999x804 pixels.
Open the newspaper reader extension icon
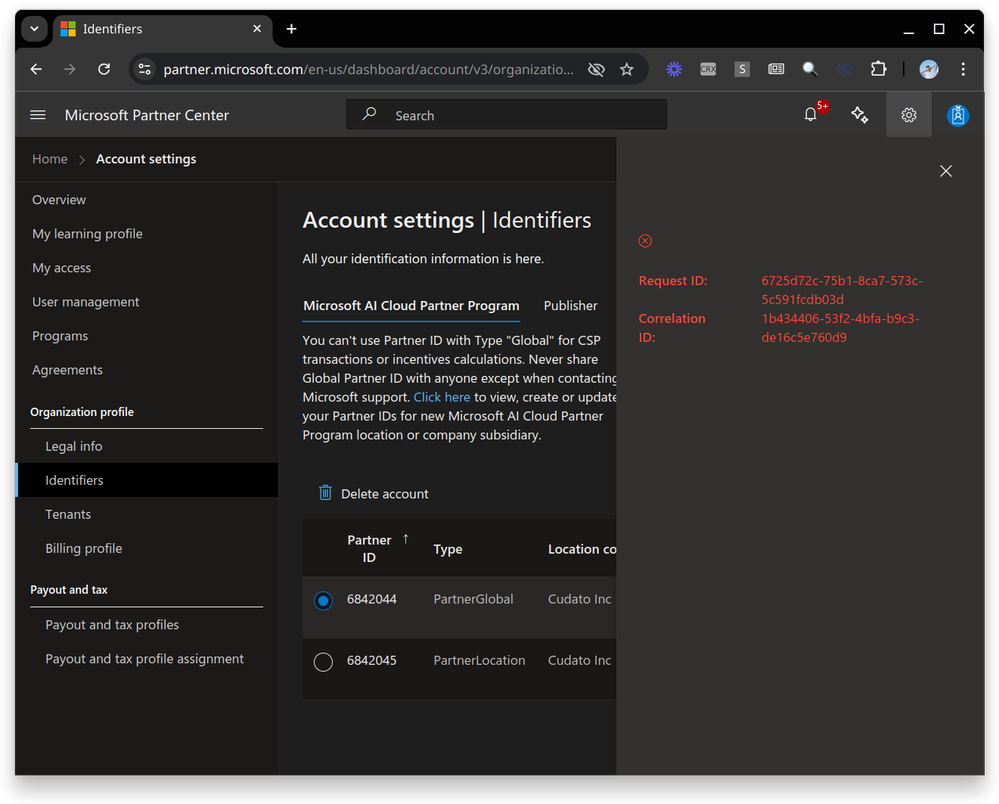(776, 69)
